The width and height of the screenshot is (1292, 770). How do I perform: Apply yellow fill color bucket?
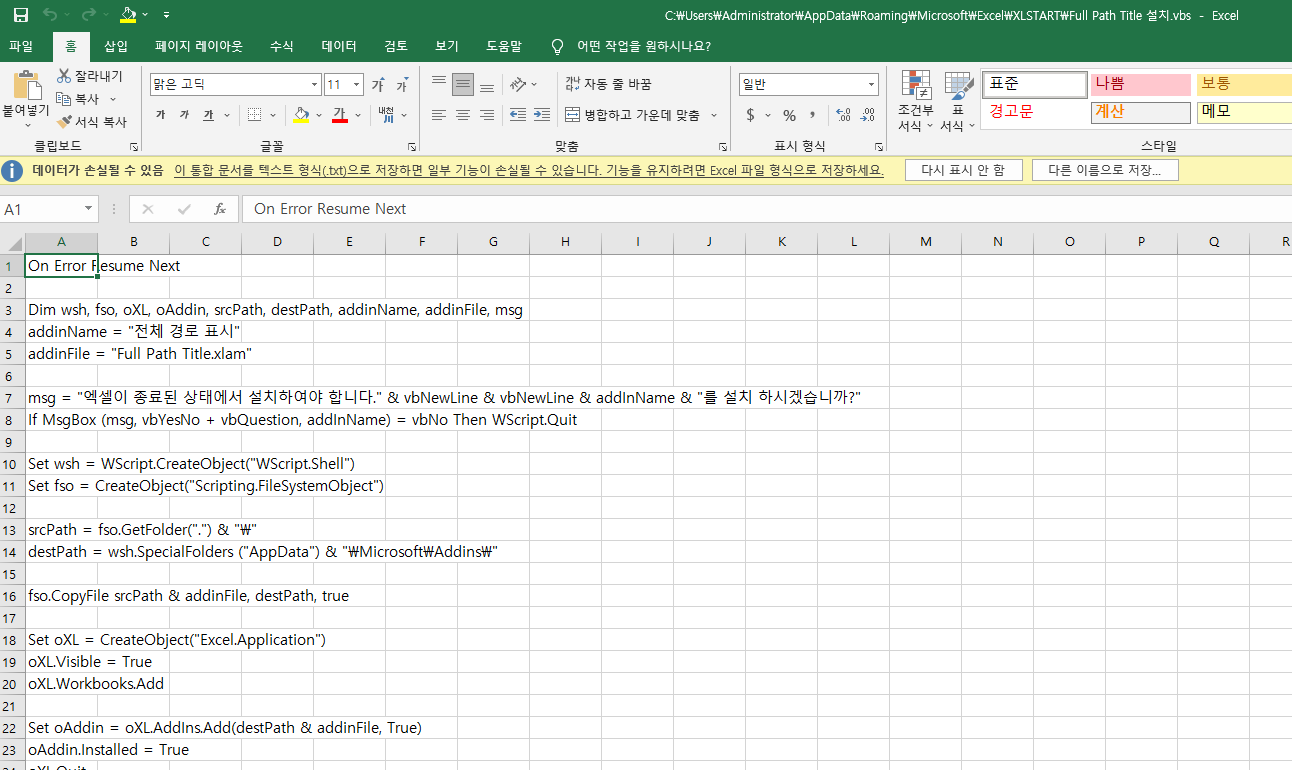(302, 115)
